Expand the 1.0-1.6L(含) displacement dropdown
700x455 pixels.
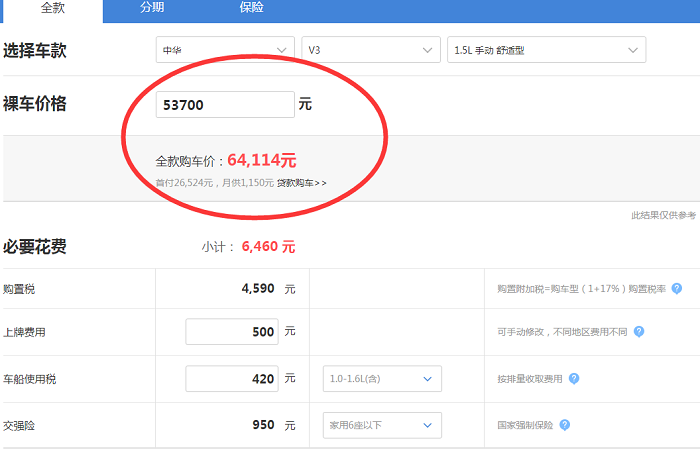pyautogui.click(x=382, y=379)
